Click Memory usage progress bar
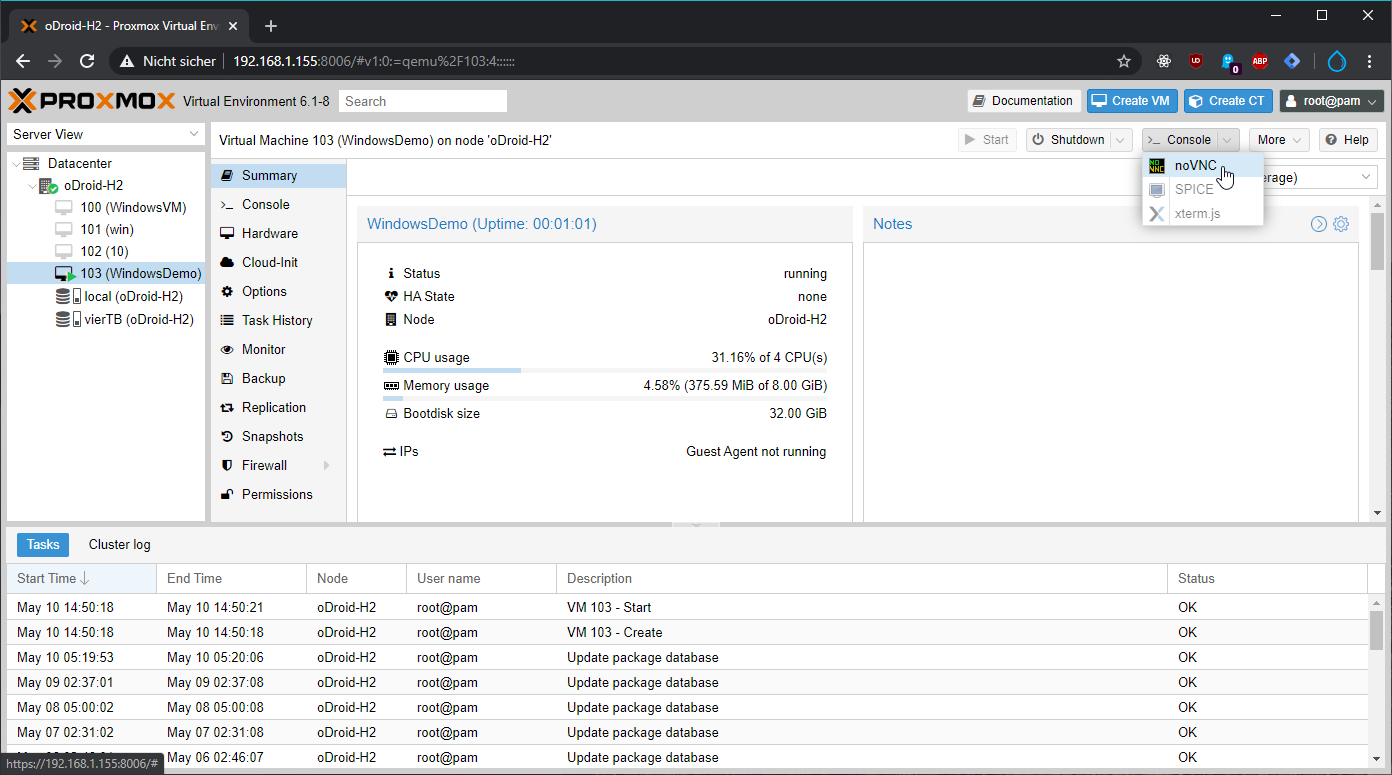This screenshot has height=775, width=1392. pos(606,398)
